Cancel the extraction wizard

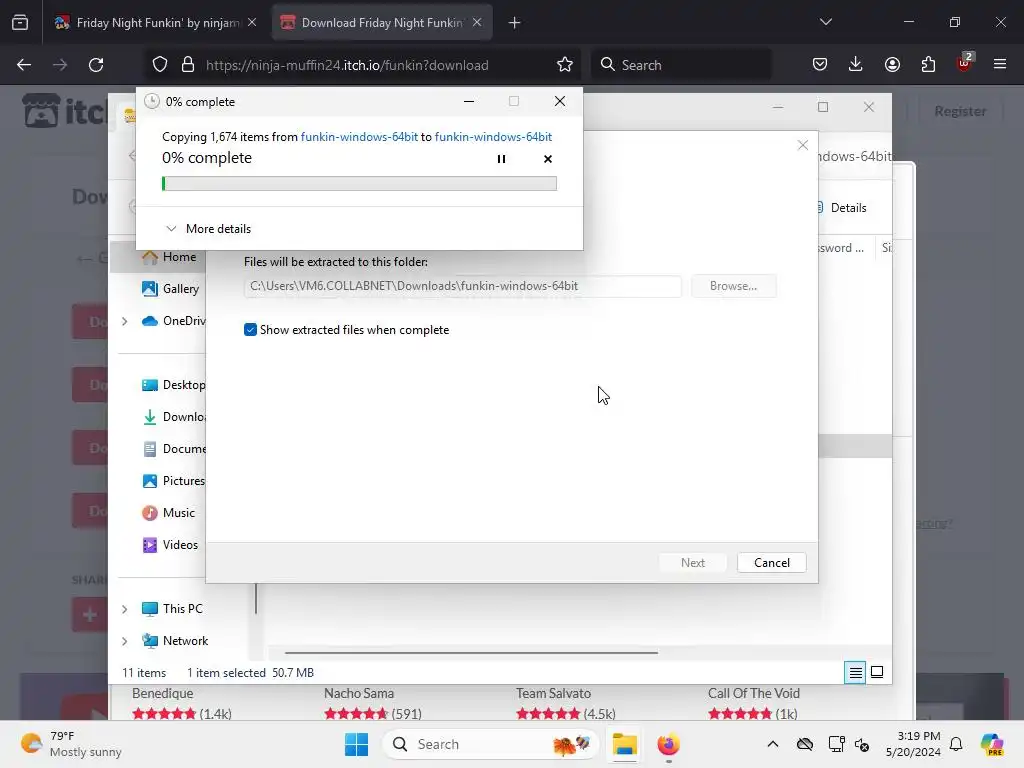pos(771,563)
